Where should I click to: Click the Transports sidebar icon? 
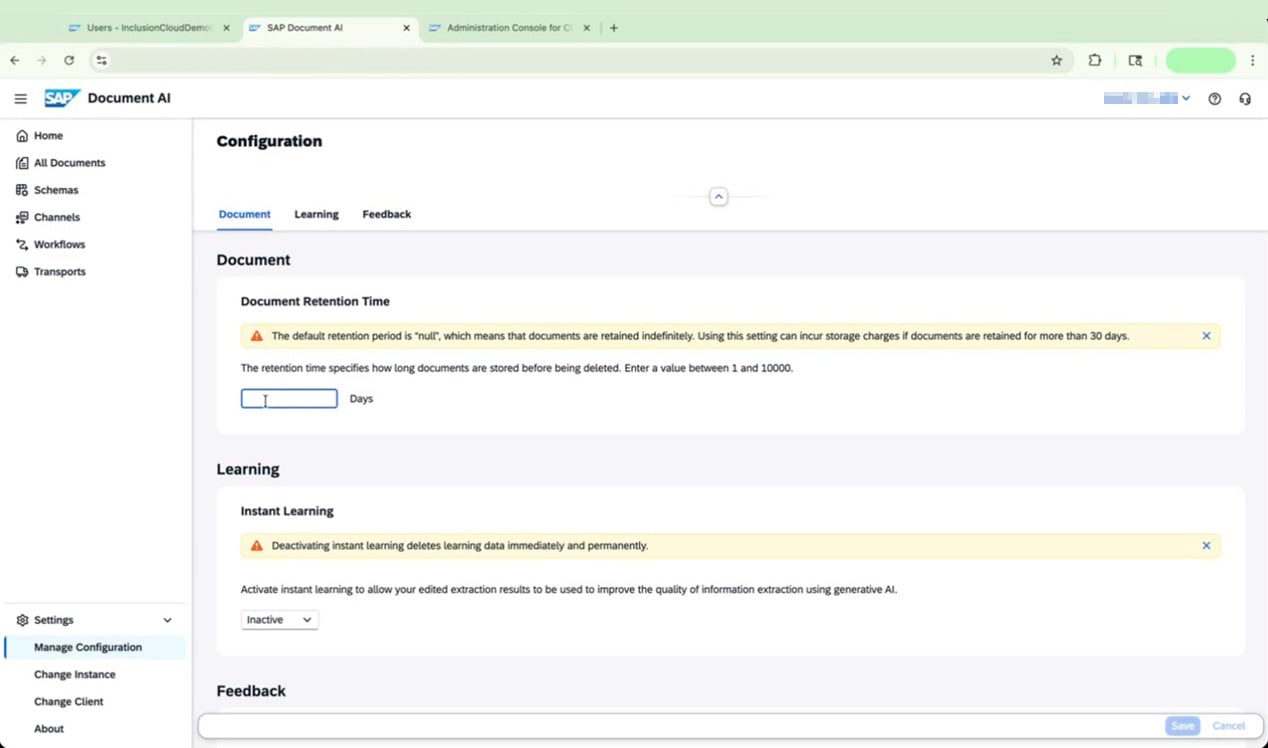(22, 272)
